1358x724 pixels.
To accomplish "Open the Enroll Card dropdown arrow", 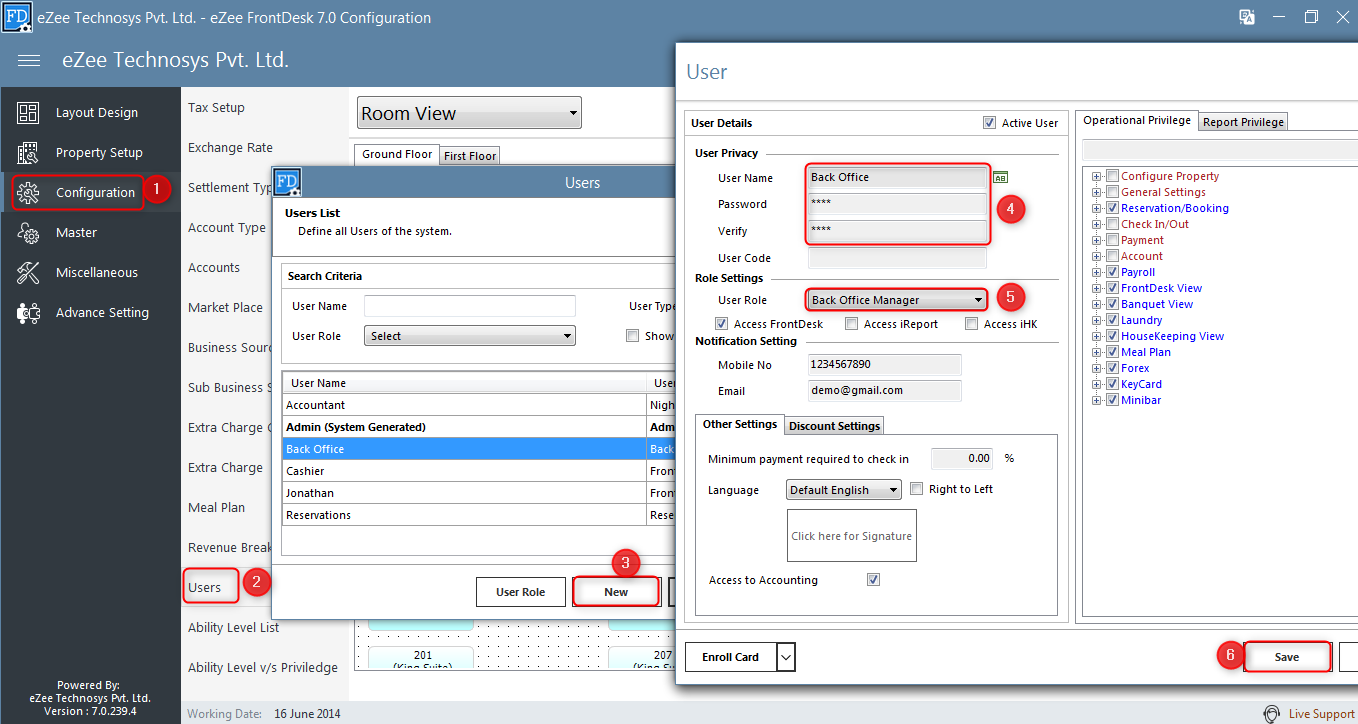I will click(785, 657).
